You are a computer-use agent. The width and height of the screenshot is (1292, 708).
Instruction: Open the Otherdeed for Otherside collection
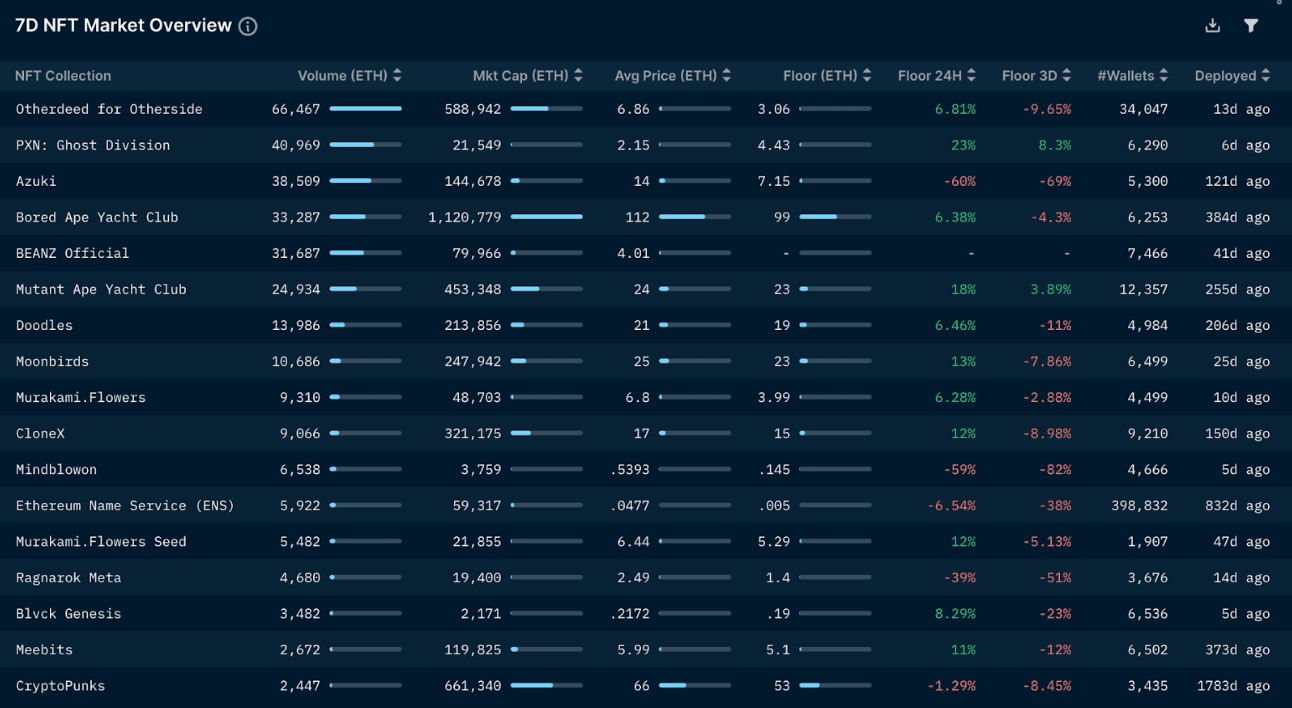109,109
